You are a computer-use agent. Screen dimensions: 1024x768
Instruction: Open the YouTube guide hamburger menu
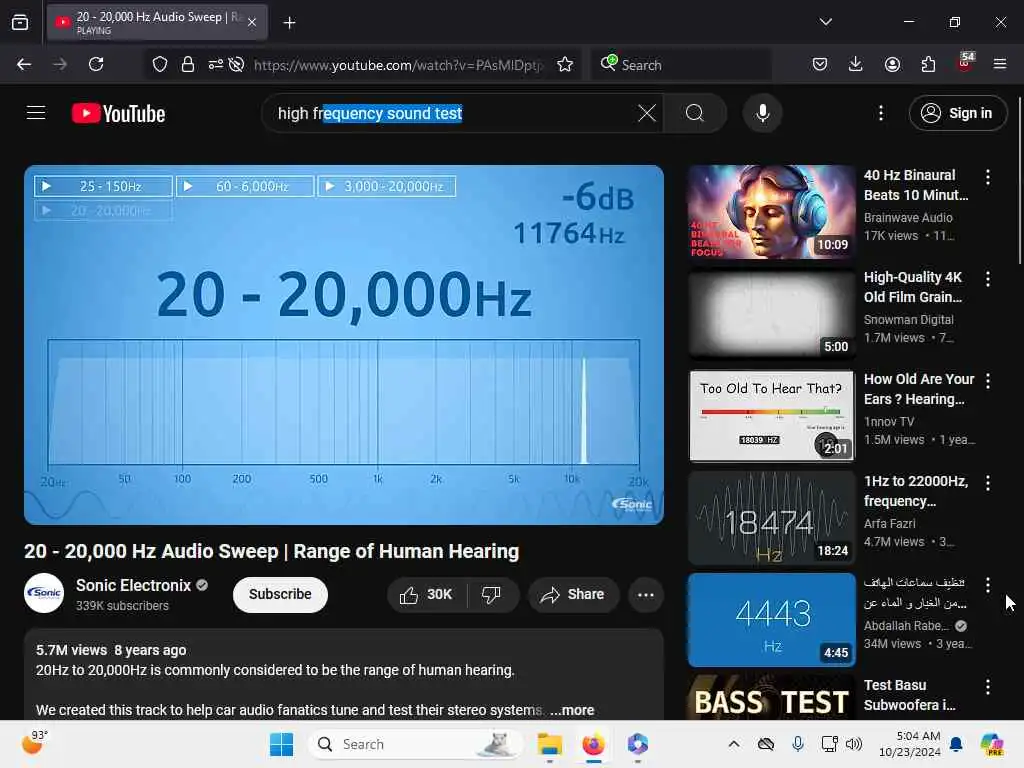(36, 113)
